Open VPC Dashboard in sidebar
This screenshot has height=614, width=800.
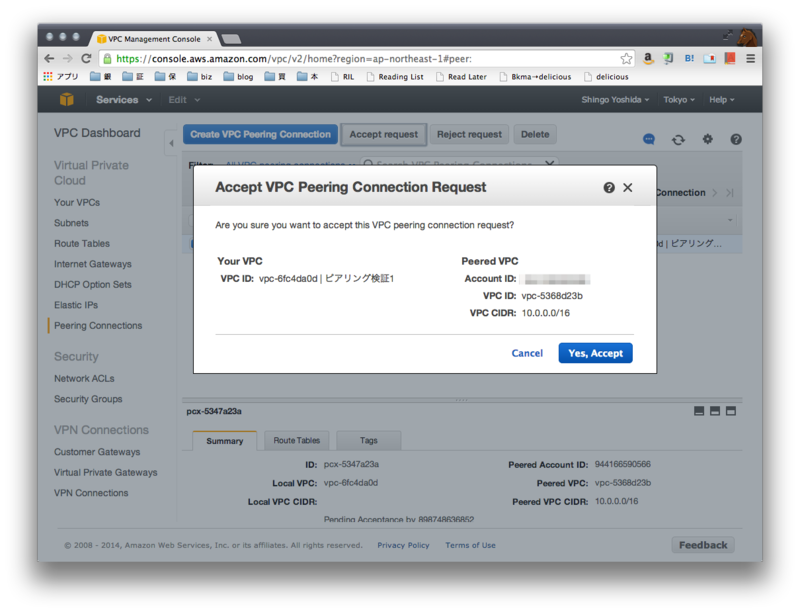(x=97, y=133)
